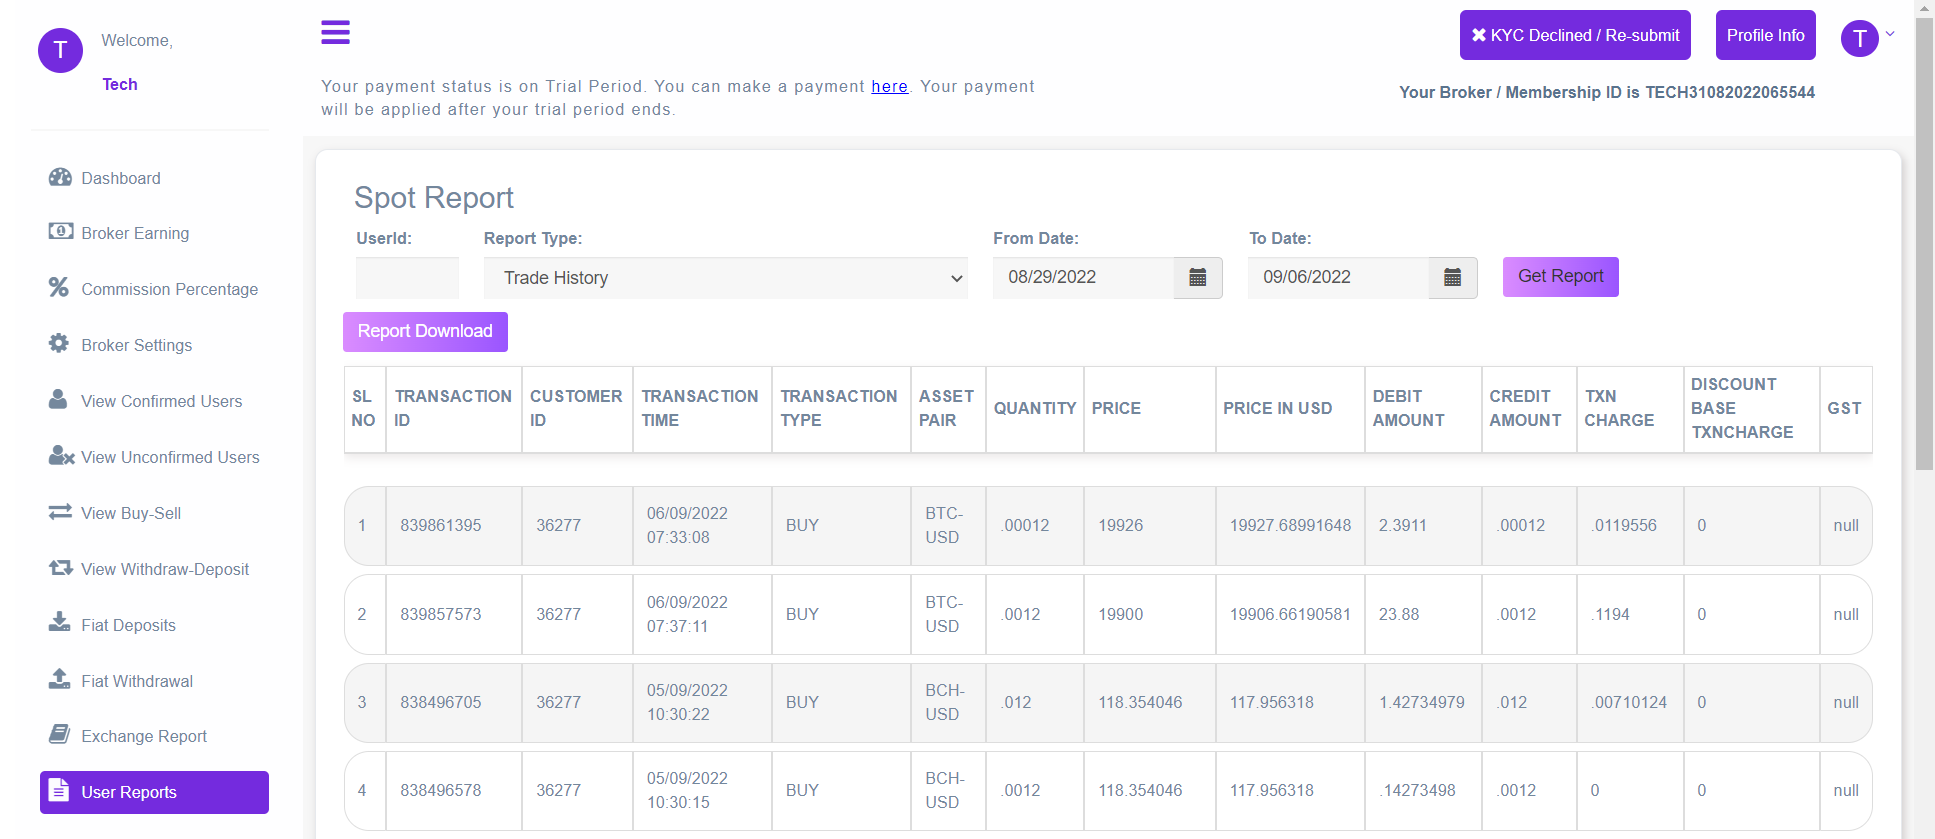Focus the UserId input field
The width and height of the screenshot is (1935, 839).
407,278
